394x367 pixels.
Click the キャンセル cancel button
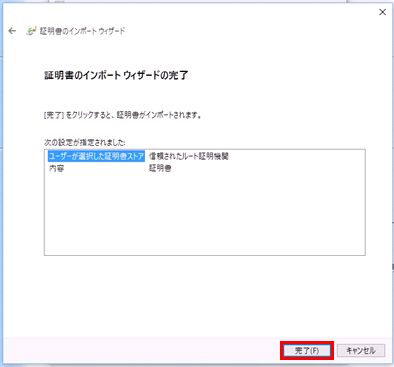(x=361, y=350)
